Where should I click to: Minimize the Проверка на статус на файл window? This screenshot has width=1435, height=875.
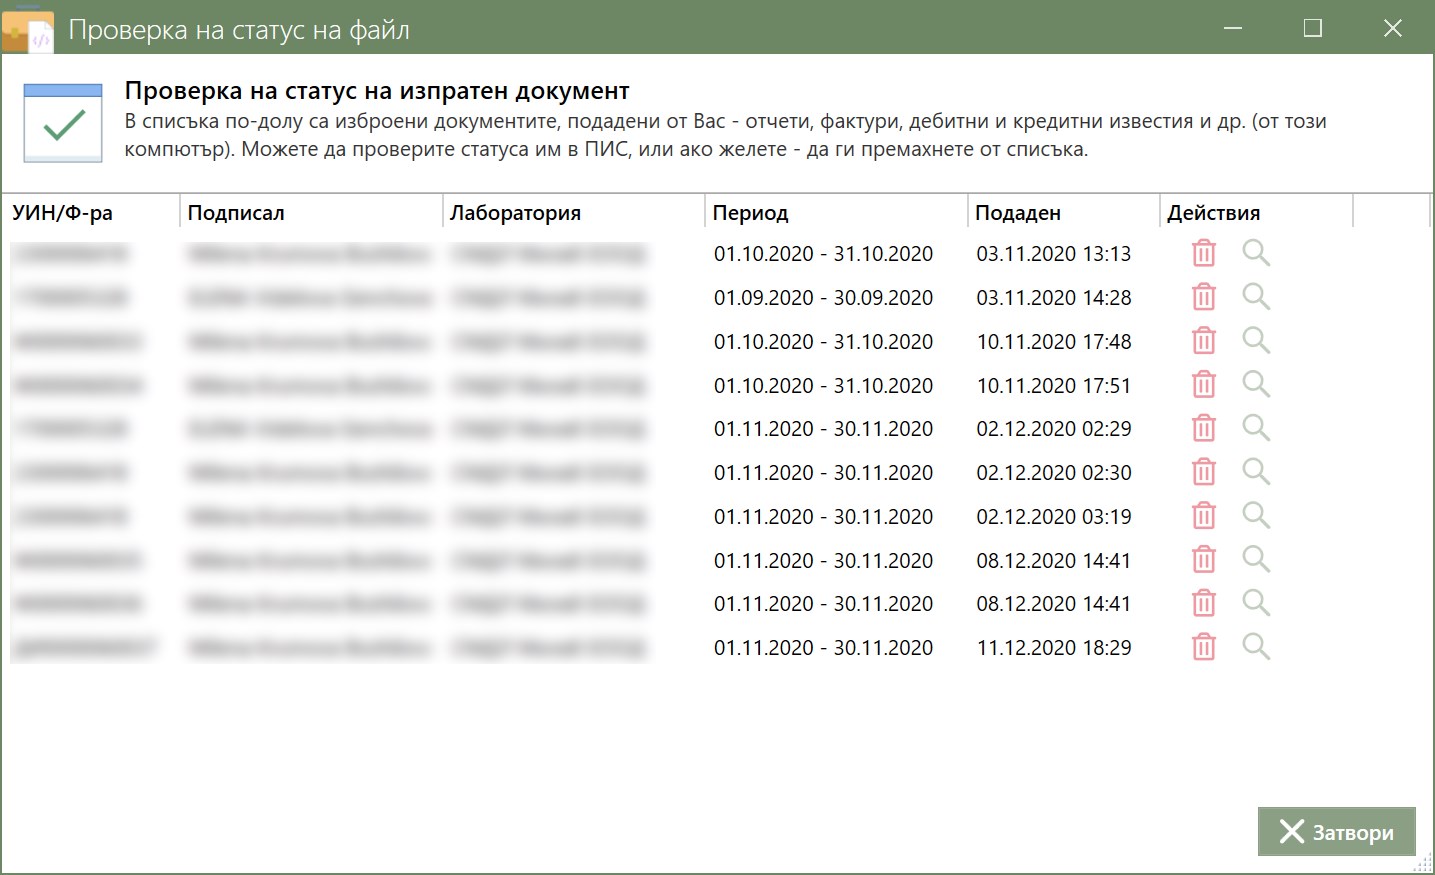[1233, 28]
